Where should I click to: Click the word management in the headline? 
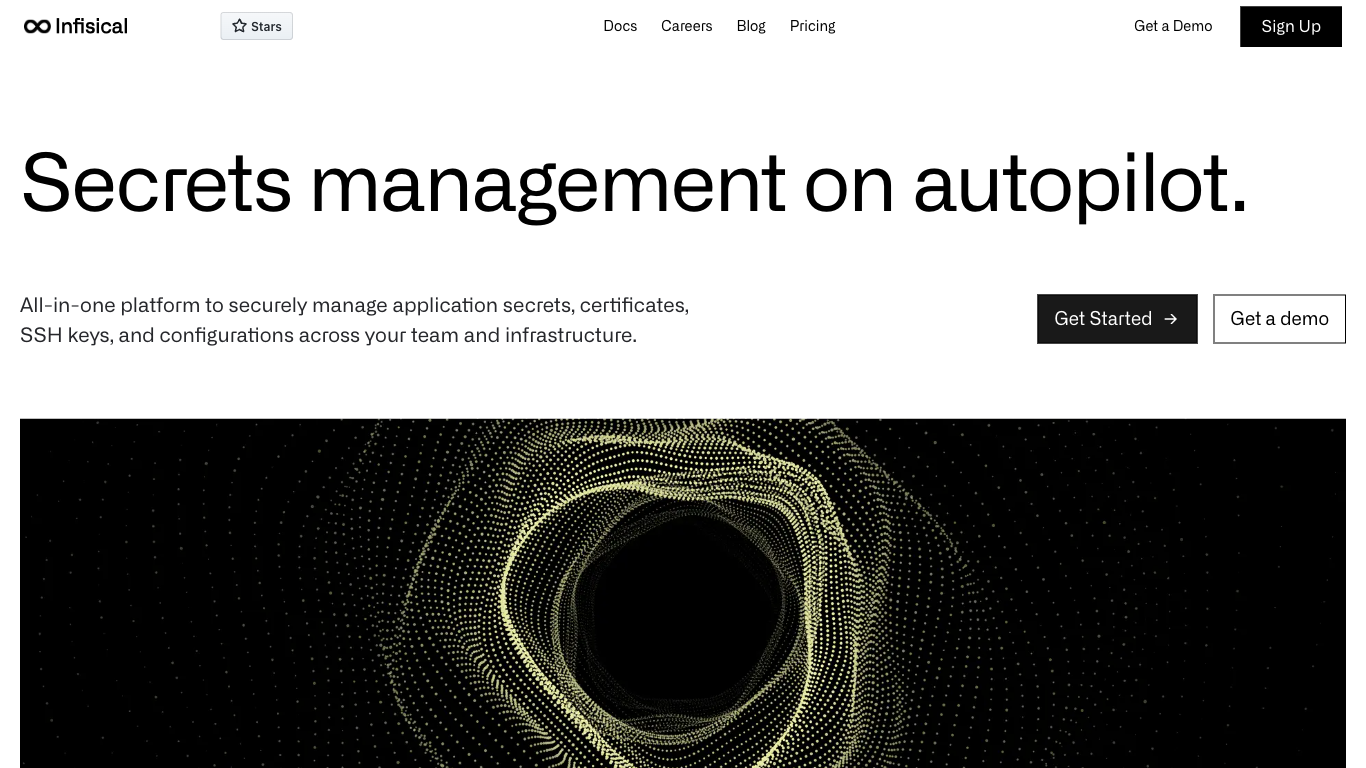tap(547, 183)
